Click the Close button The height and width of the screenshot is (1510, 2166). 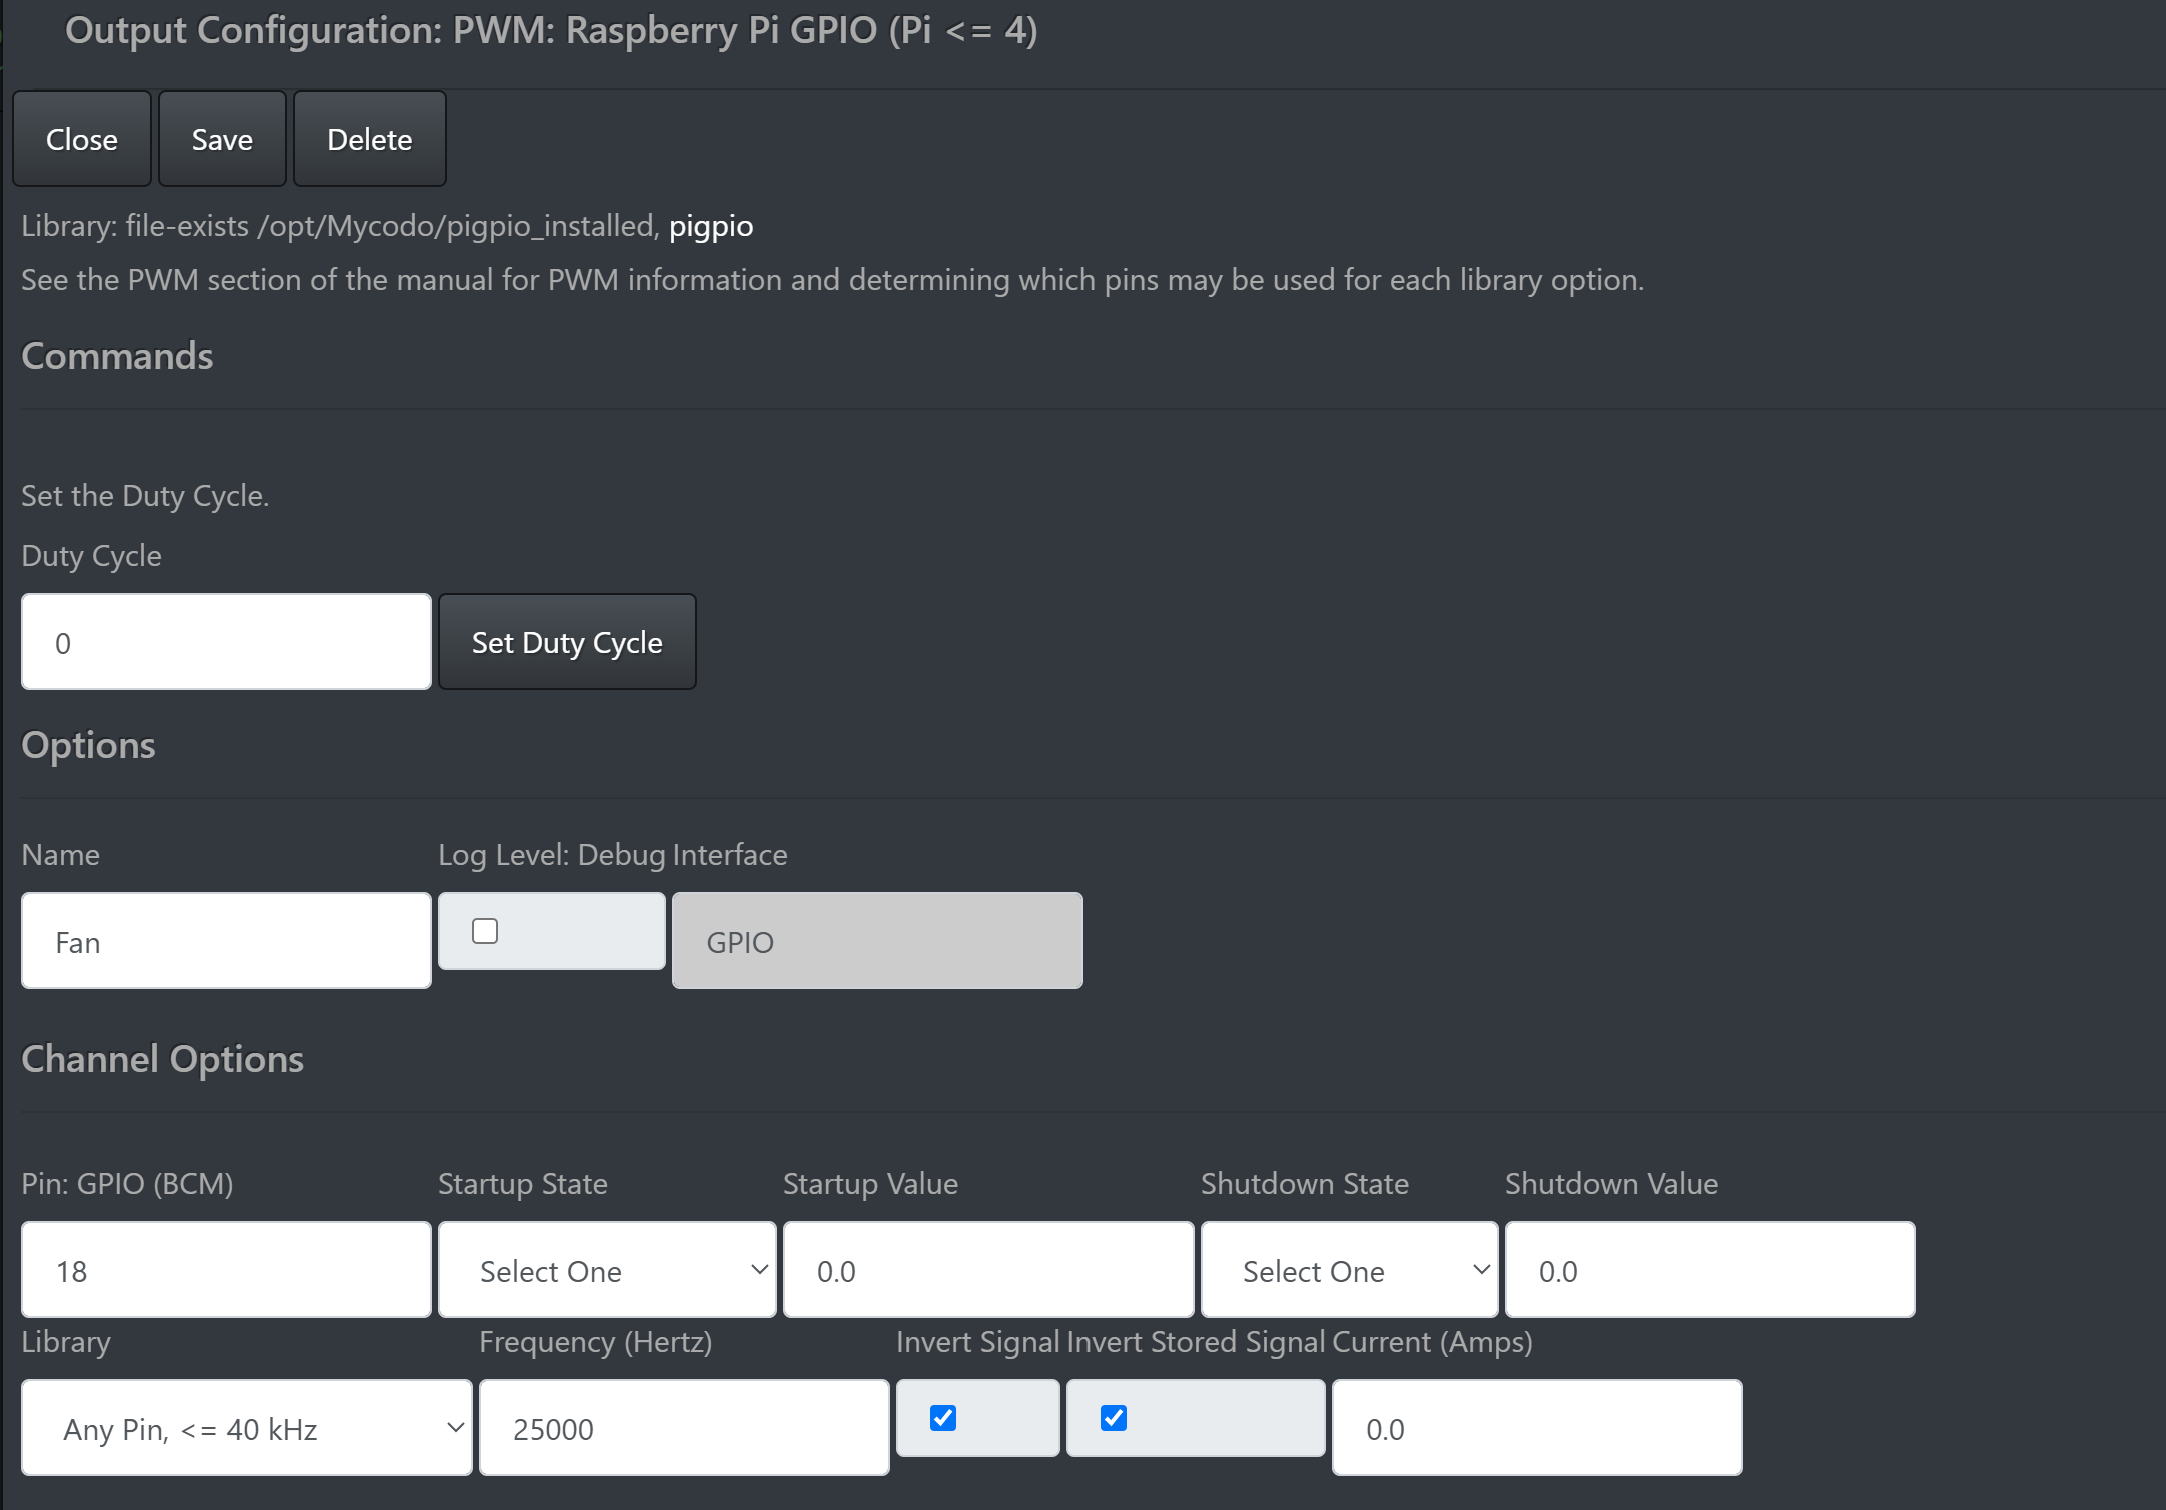tap(82, 139)
